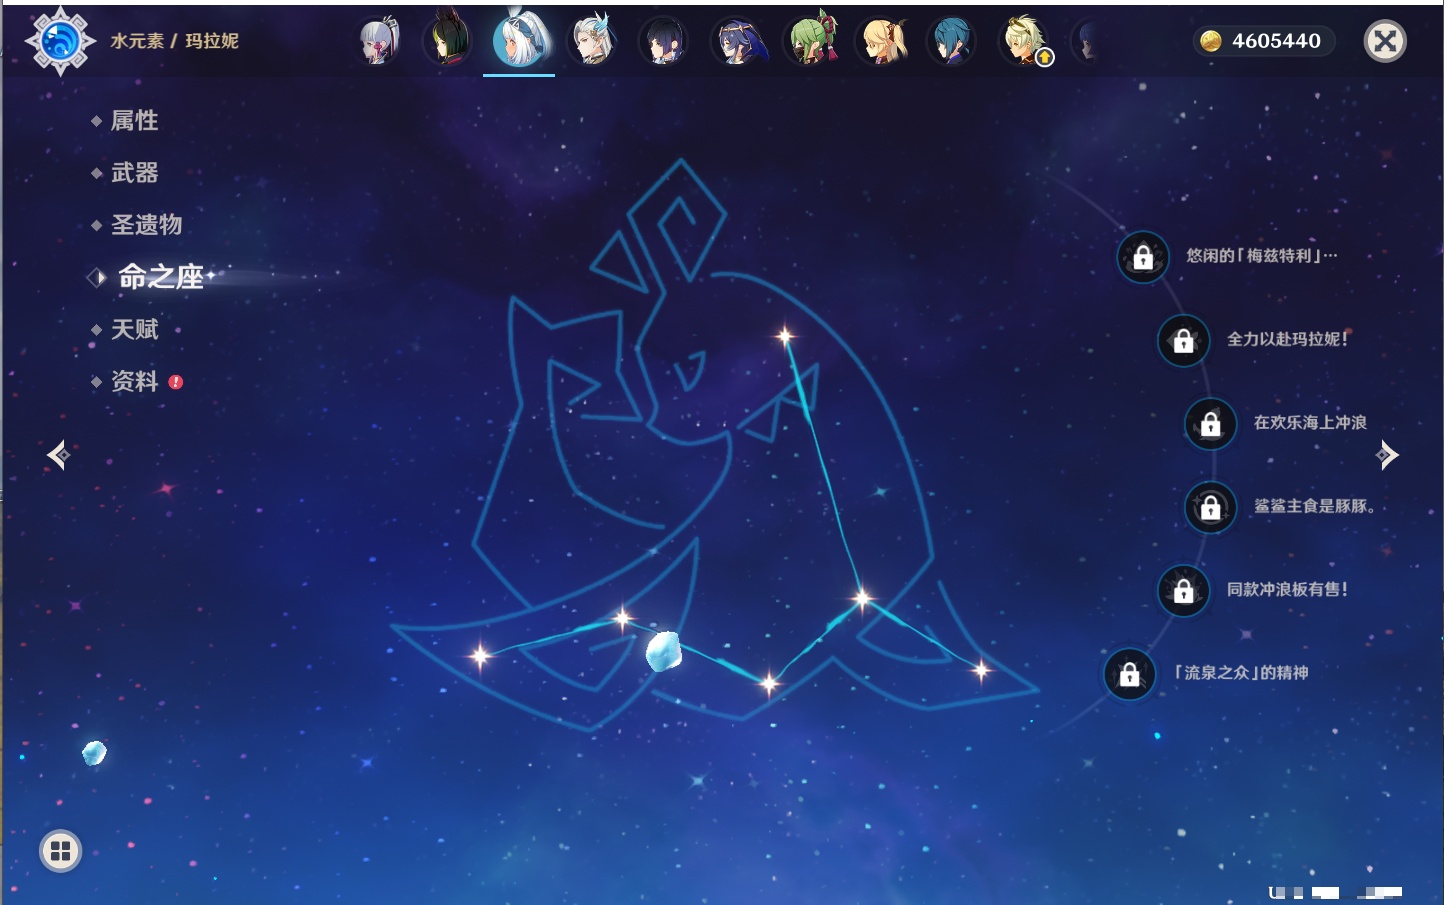Viewport: 1444px width, 905px height.
Task: Open the locked constellation 同款冲浪板有售!
Action: pos(1183,591)
